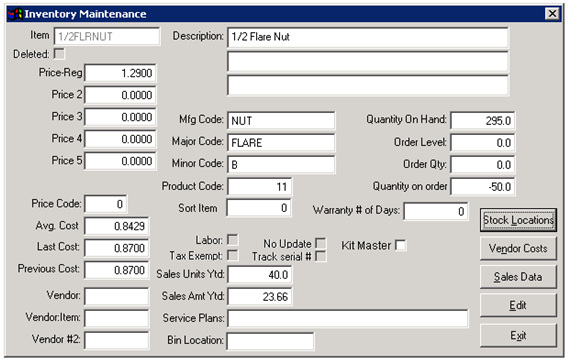
Task: Select the Order Level field
Action: pos(483,143)
